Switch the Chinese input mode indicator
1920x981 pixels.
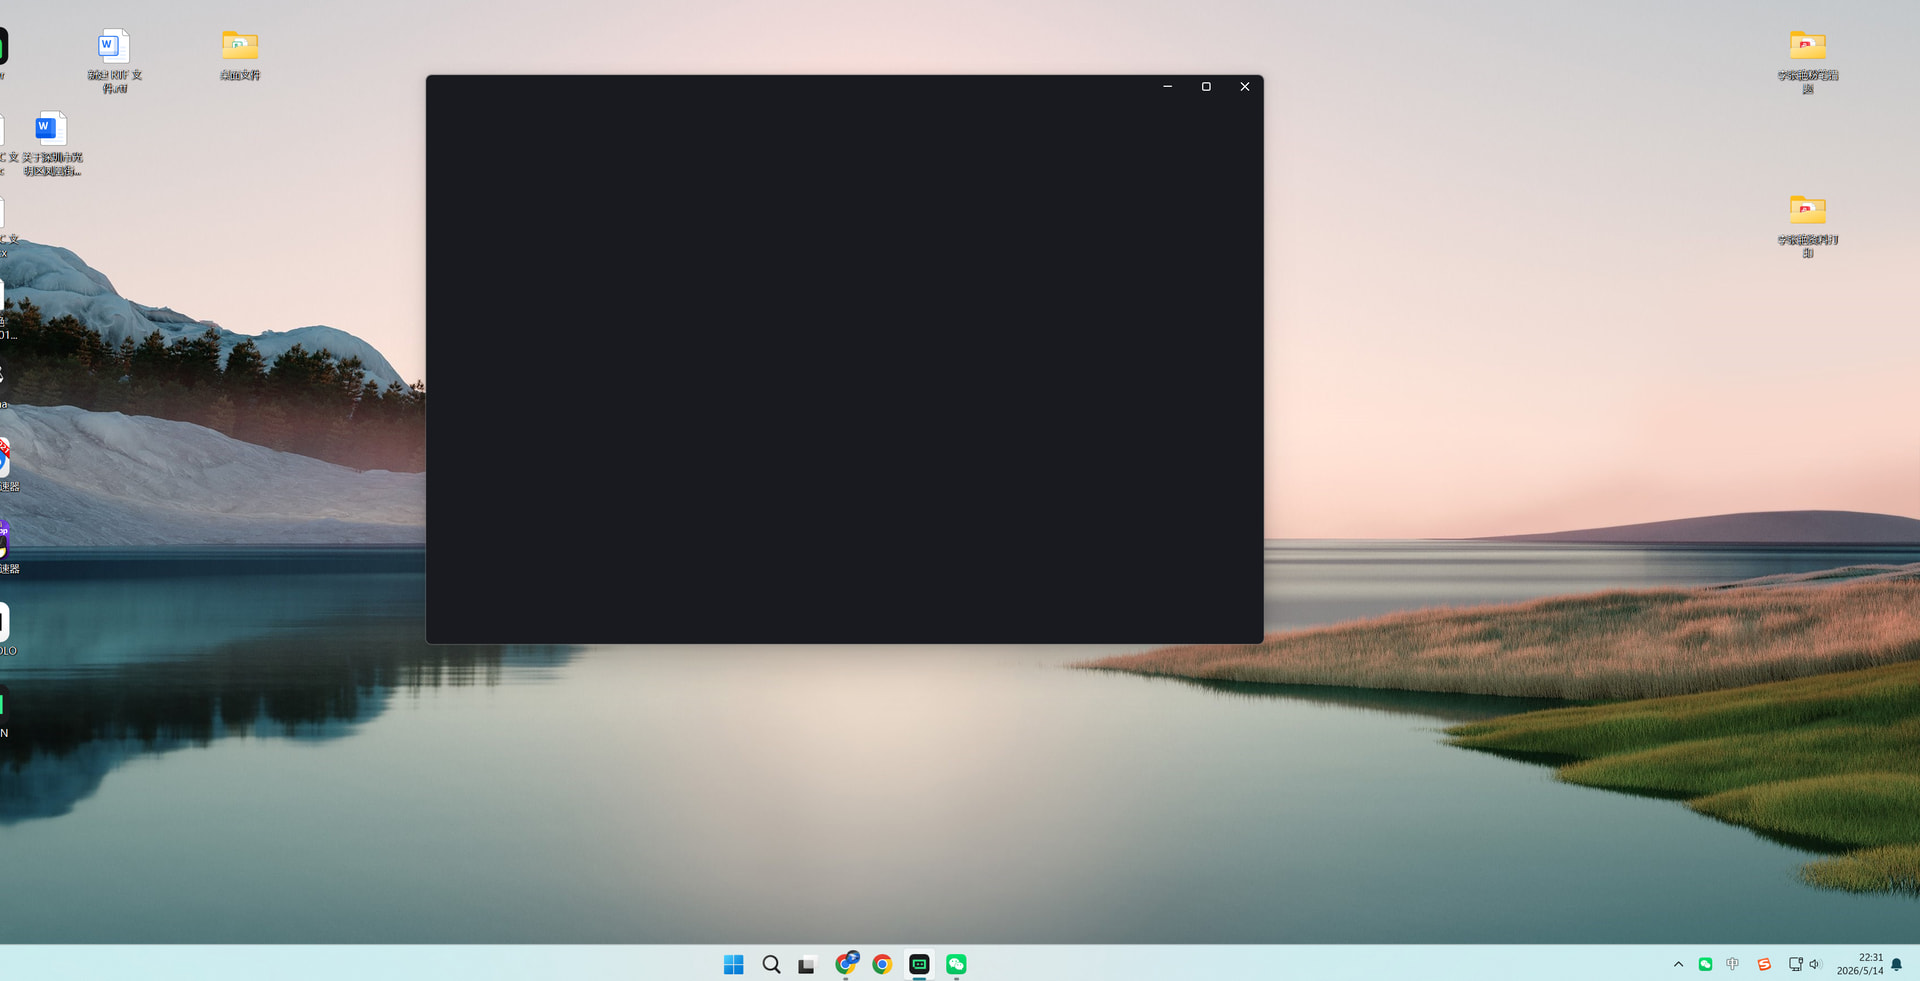tap(1733, 964)
